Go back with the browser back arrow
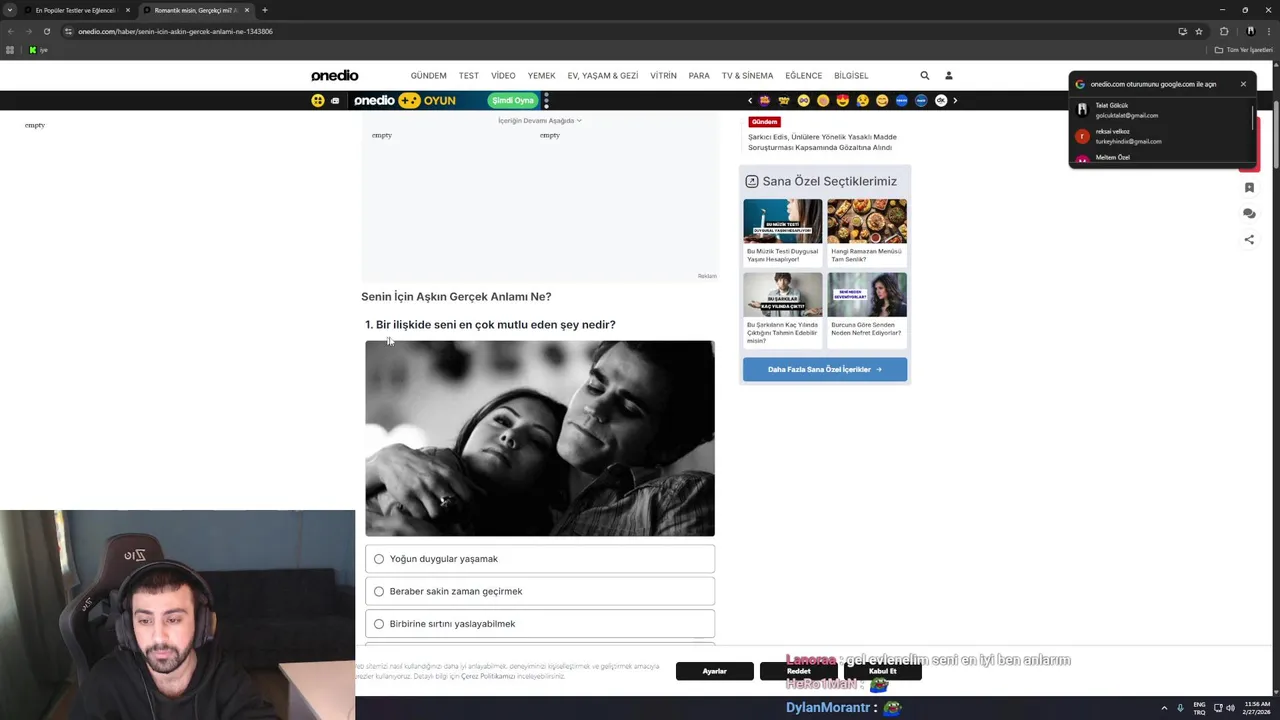 [10, 31]
